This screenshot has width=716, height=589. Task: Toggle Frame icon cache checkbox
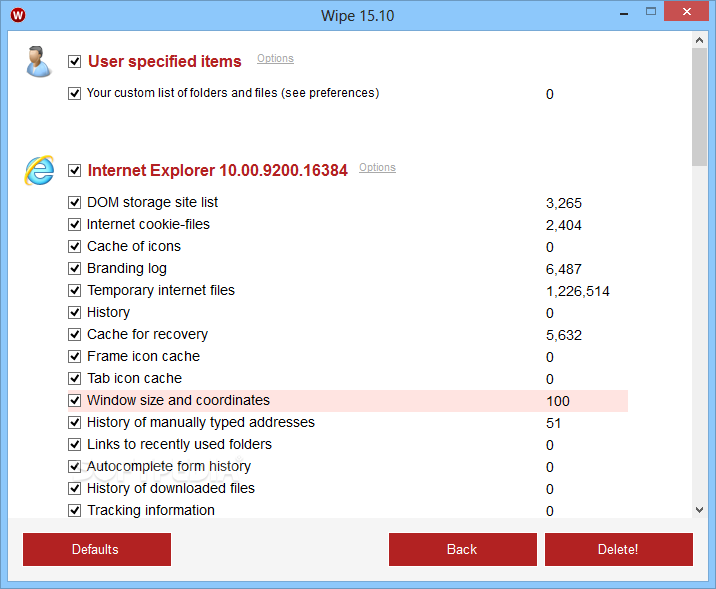click(74, 356)
